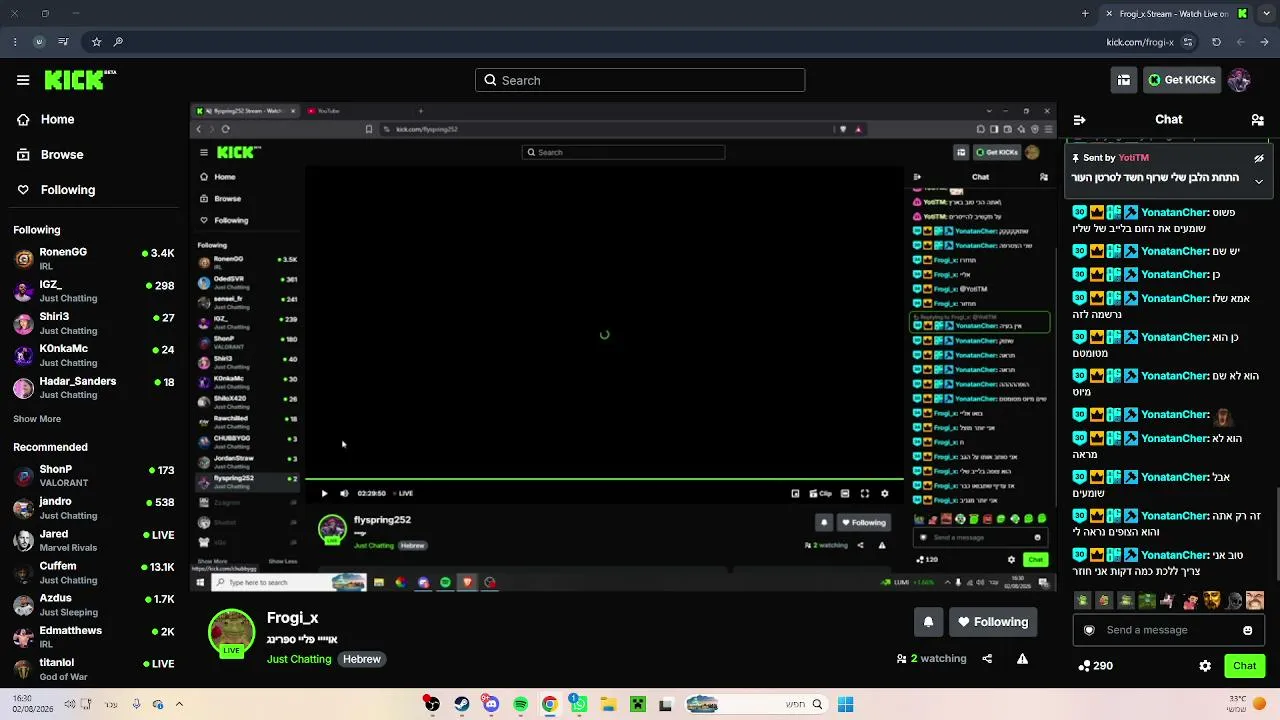Screen dimensions: 1280x720
Task: Expand followed channels with Show More
Action: pyautogui.click(x=37, y=419)
